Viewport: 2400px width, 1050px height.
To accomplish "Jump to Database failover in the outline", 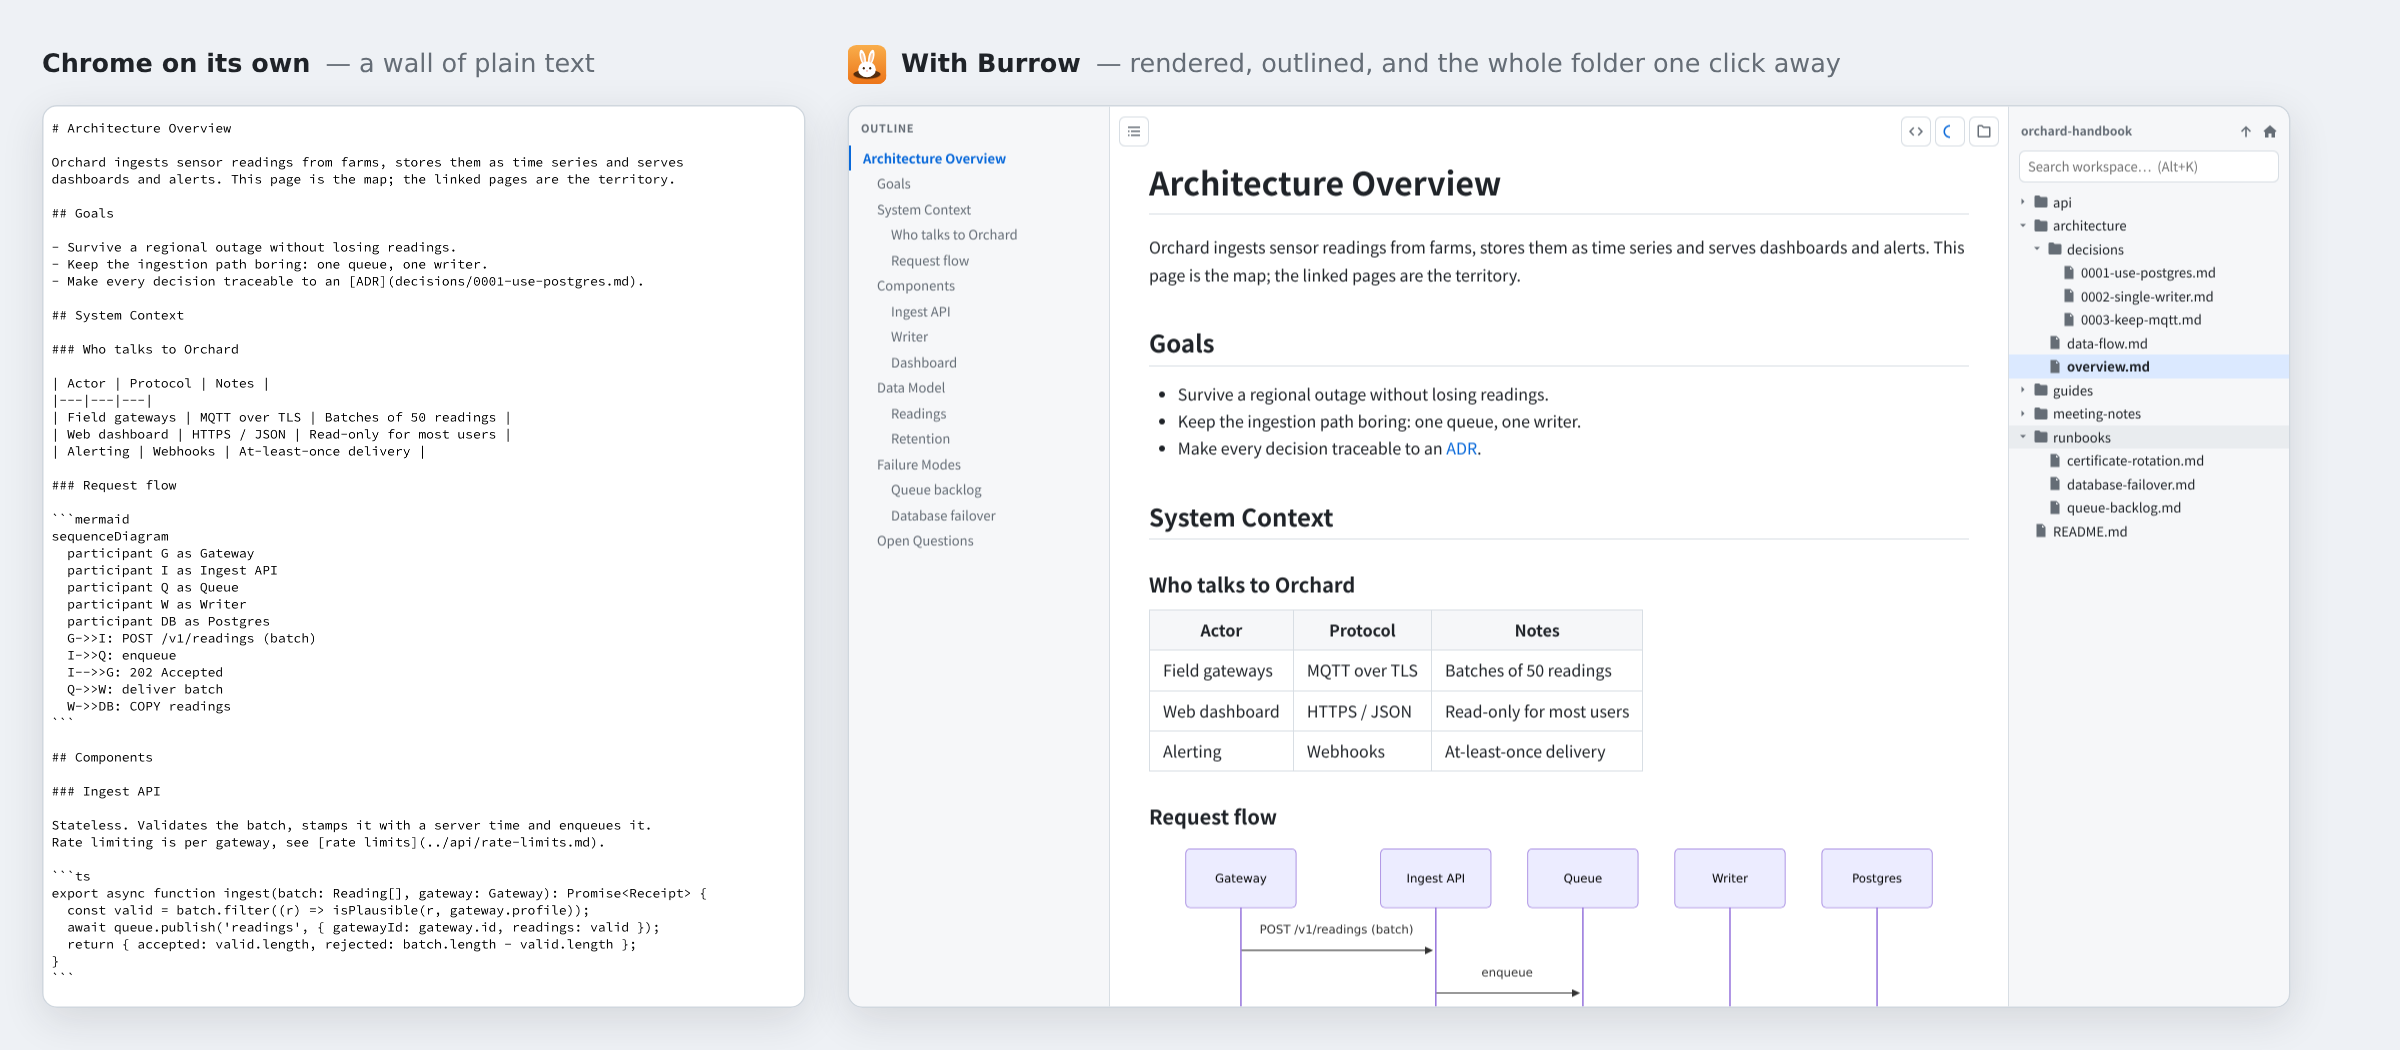I will (943, 516).
